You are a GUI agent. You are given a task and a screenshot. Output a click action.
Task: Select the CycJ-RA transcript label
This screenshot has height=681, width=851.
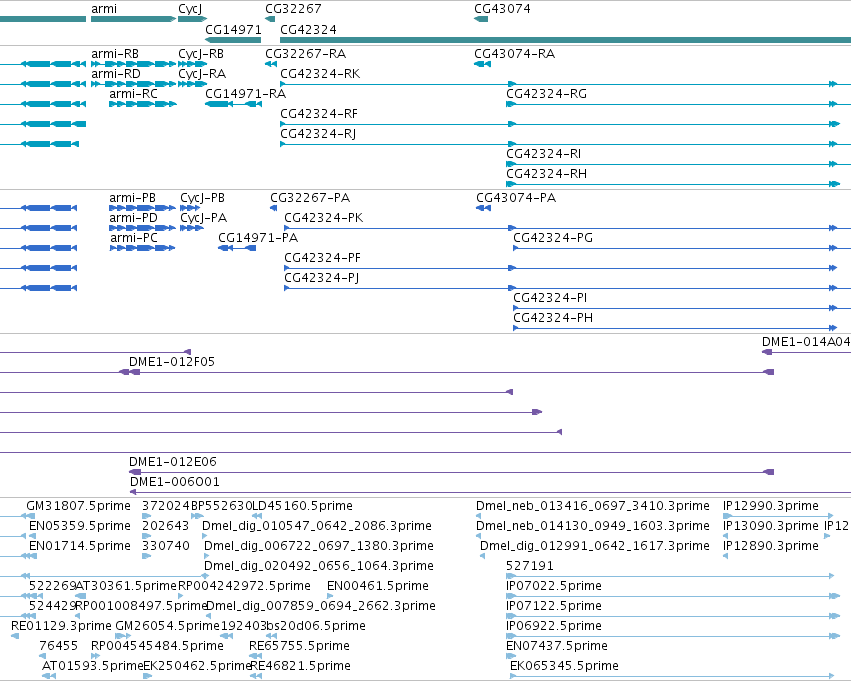point(202,74)
